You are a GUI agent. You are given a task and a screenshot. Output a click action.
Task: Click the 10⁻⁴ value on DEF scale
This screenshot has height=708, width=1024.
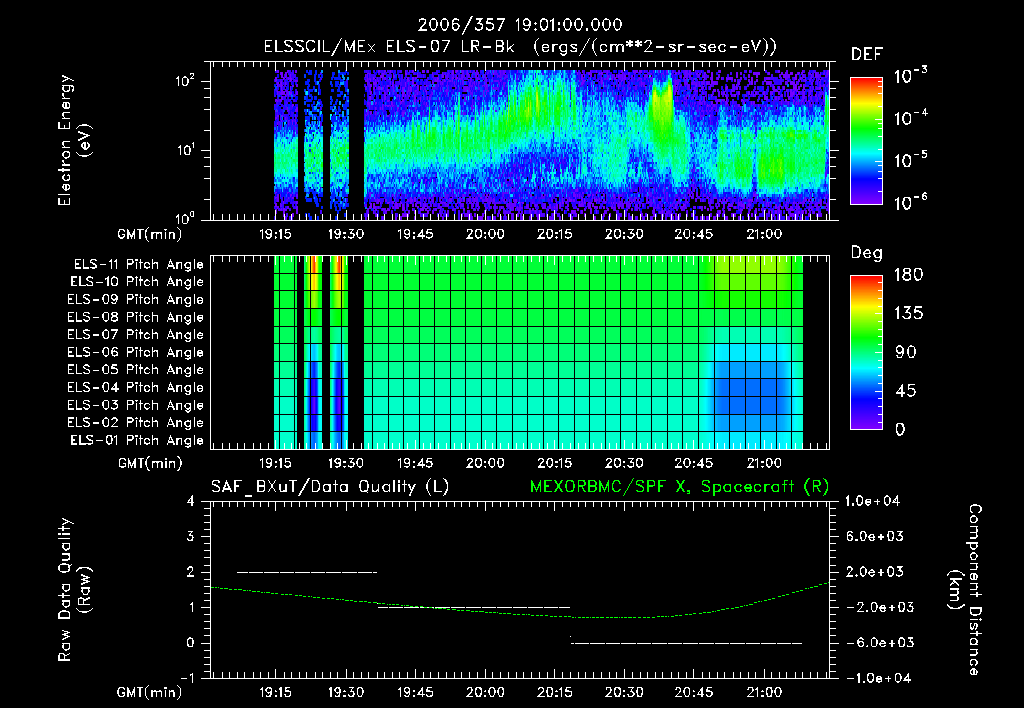(910, 118)
